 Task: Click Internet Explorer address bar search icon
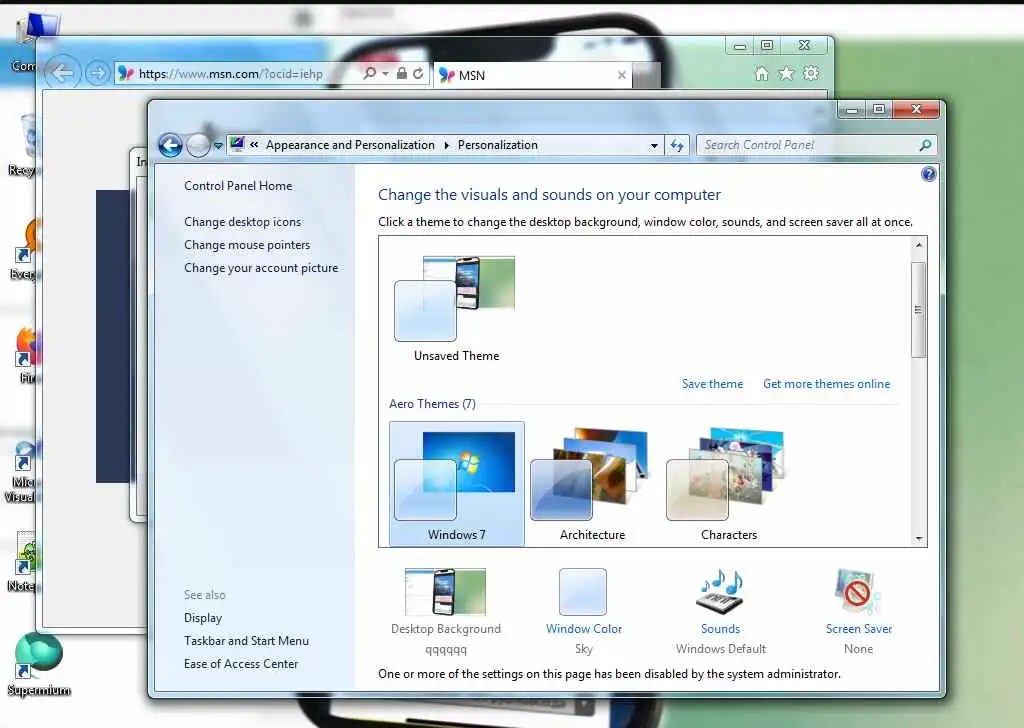(x=370, y=73)
